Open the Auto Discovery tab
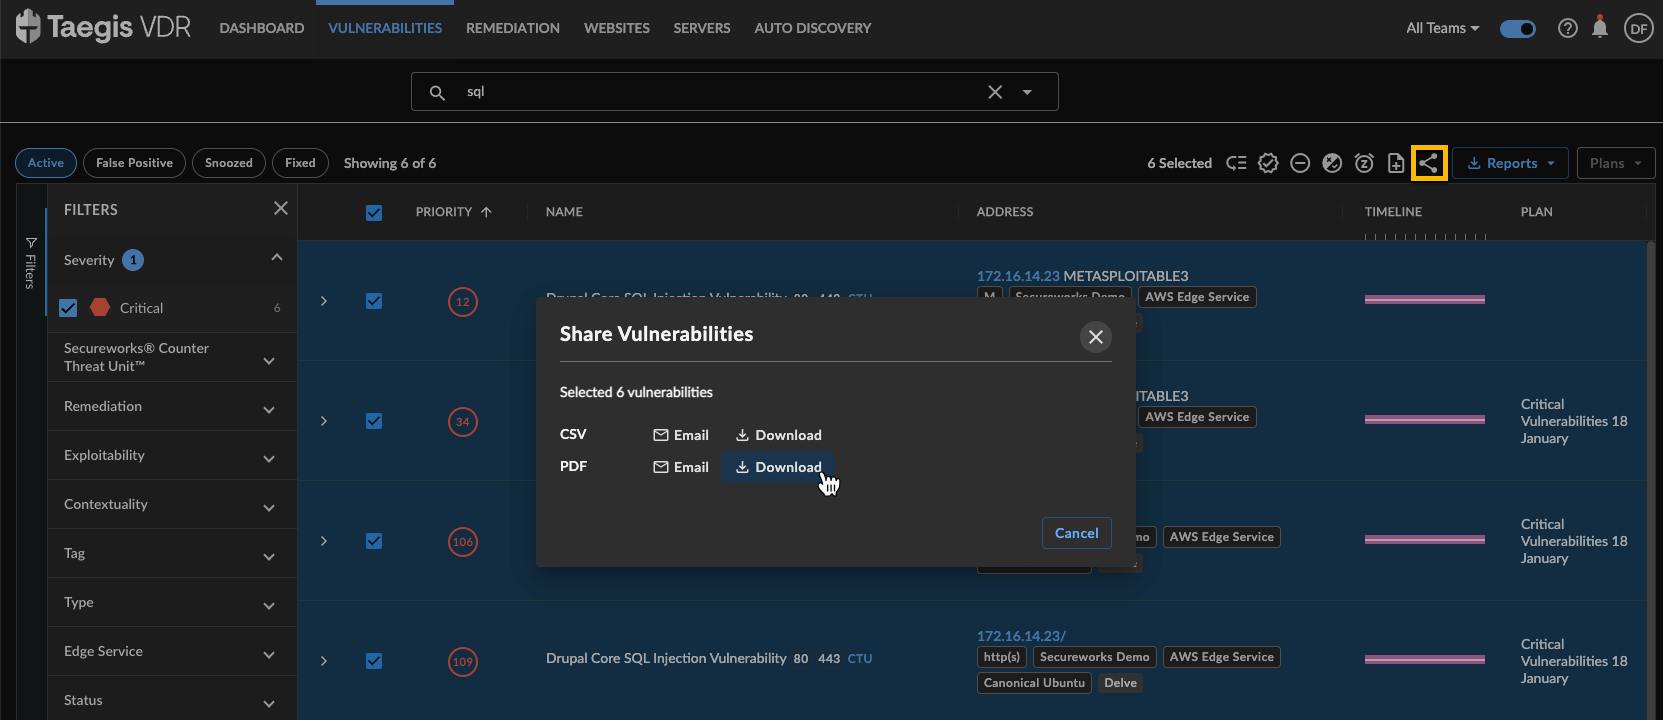This screenshot has height=720, width=1663. 813,28
